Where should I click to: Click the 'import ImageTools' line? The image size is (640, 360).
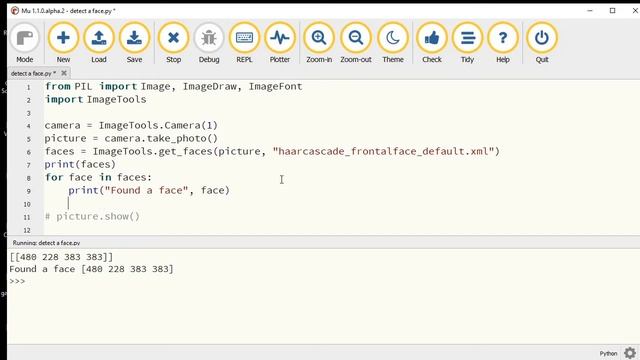[x=96, y=100]
